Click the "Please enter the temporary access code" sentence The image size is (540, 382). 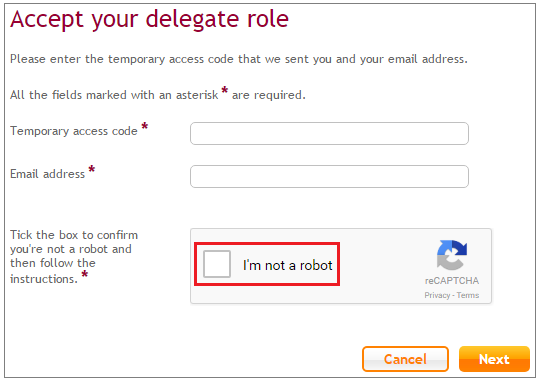pyautogui.click(x=239, y=59)
